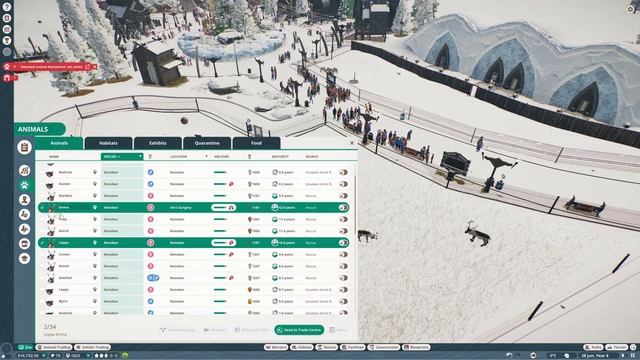Uncheck the Emma row checkbox

[x=42, y=207]
